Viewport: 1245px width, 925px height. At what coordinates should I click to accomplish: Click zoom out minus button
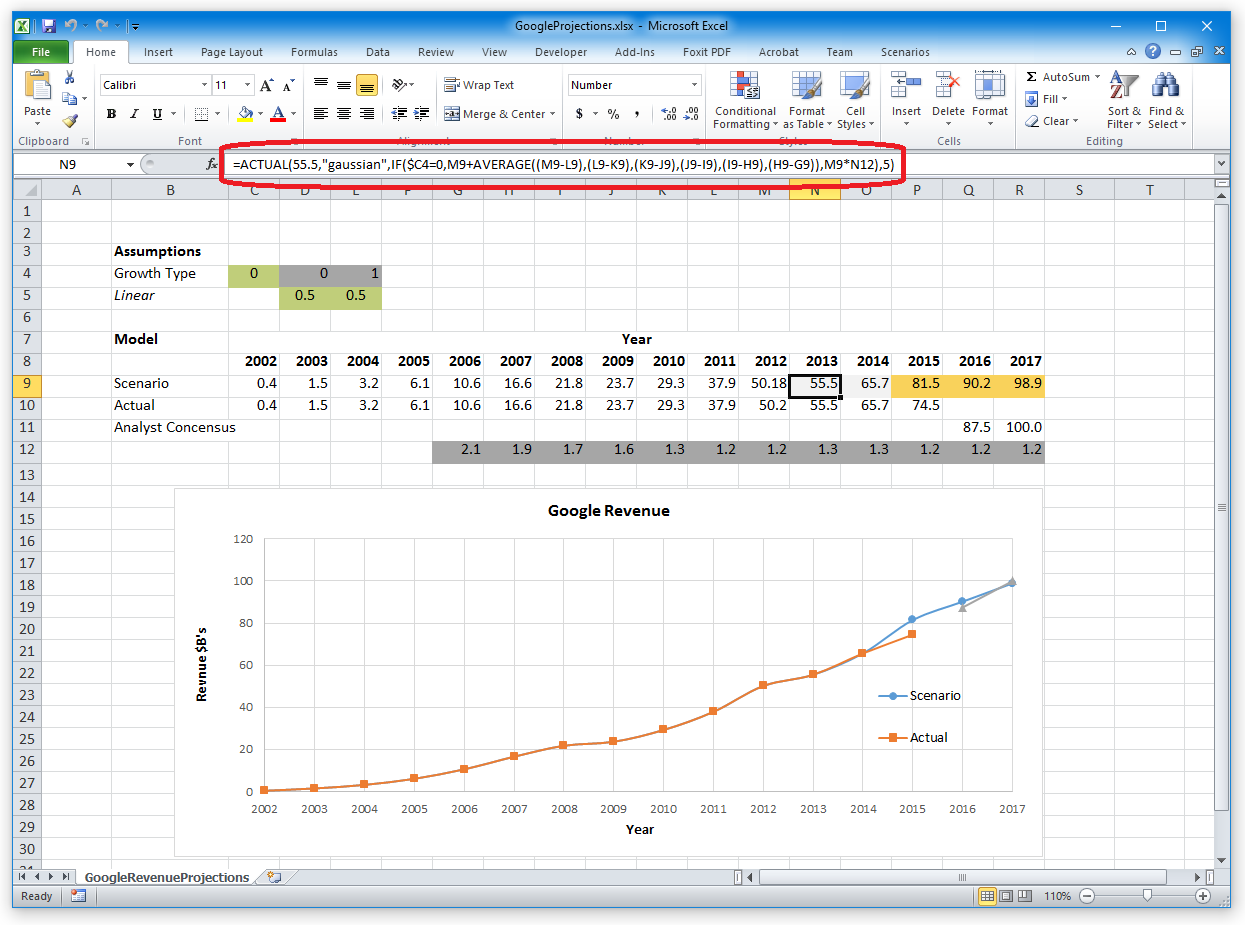pyautogui.click(x=1087, y=896)
